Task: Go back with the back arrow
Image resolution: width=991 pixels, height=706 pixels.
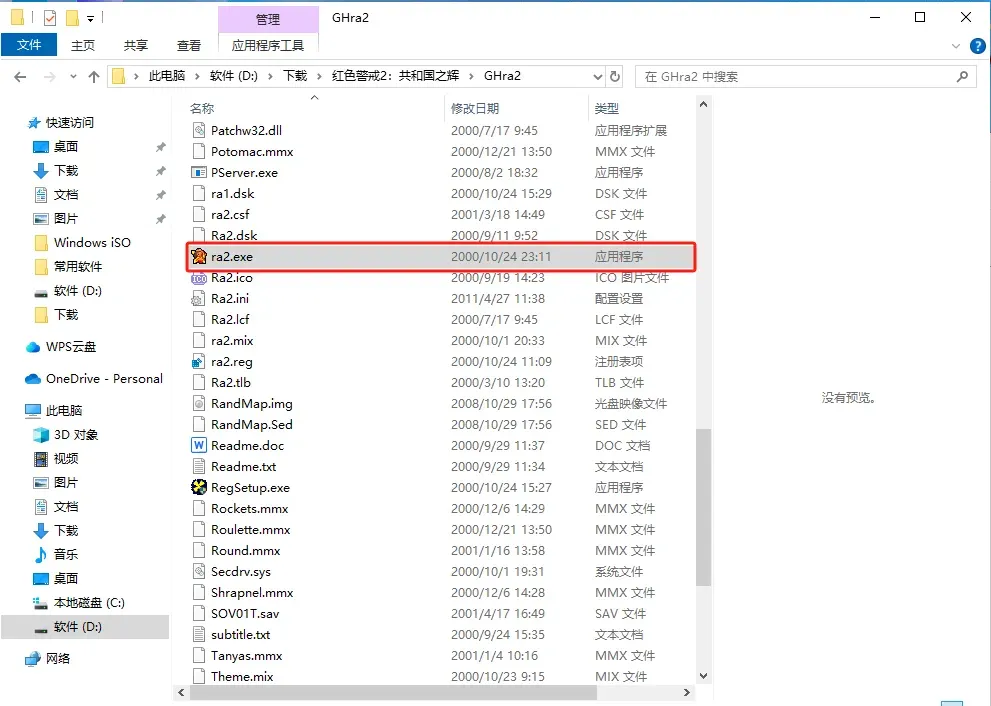Action: (x=20, y=76)
